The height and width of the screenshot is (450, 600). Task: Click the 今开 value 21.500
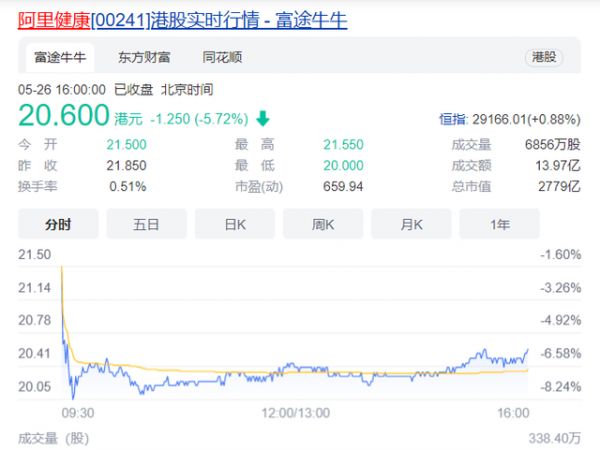pyautogui.click(x=126, y=145)
